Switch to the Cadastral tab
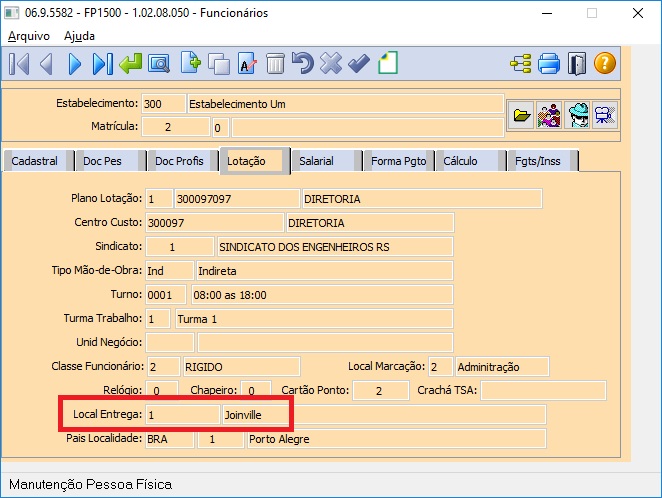Screen dimensions: 662x498 38,161
